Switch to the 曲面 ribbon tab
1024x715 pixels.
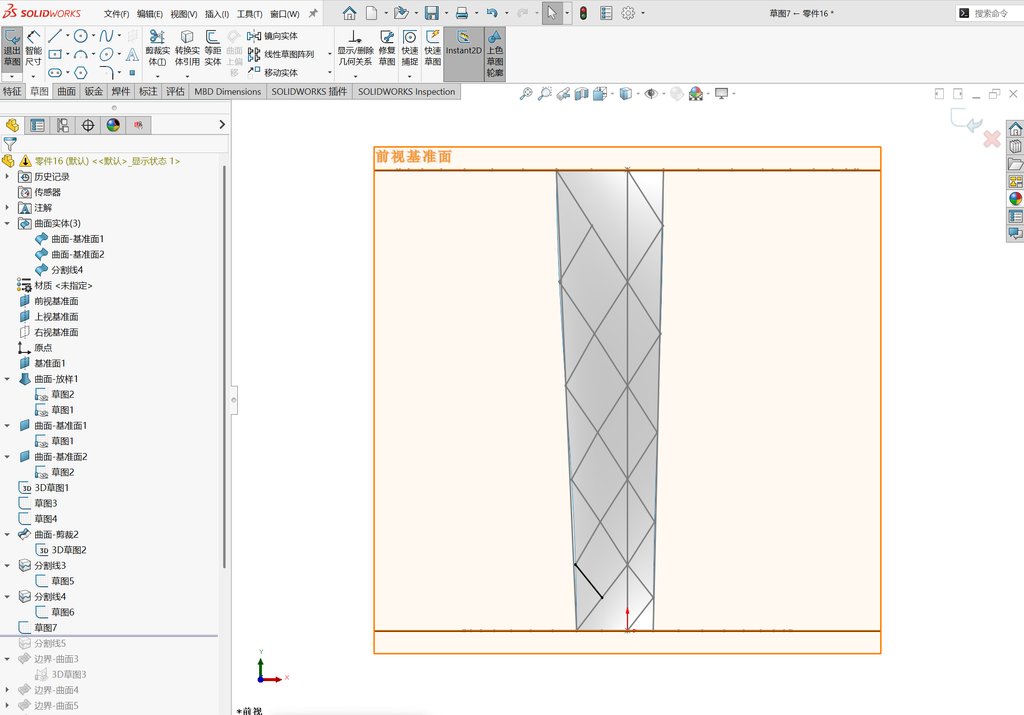click(x=67, y=91)
